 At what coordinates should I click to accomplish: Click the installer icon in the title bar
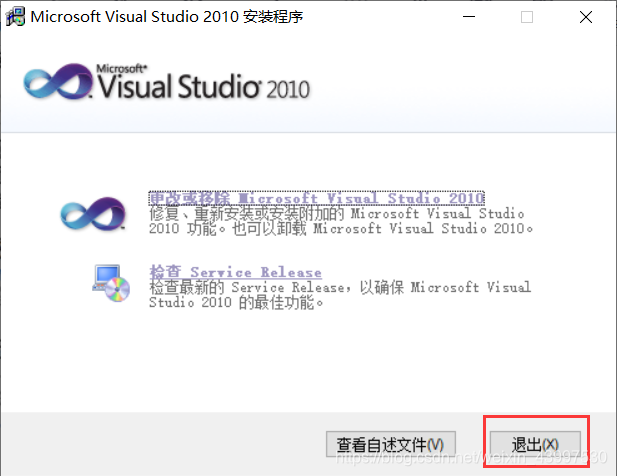click(x=15, y=17)
